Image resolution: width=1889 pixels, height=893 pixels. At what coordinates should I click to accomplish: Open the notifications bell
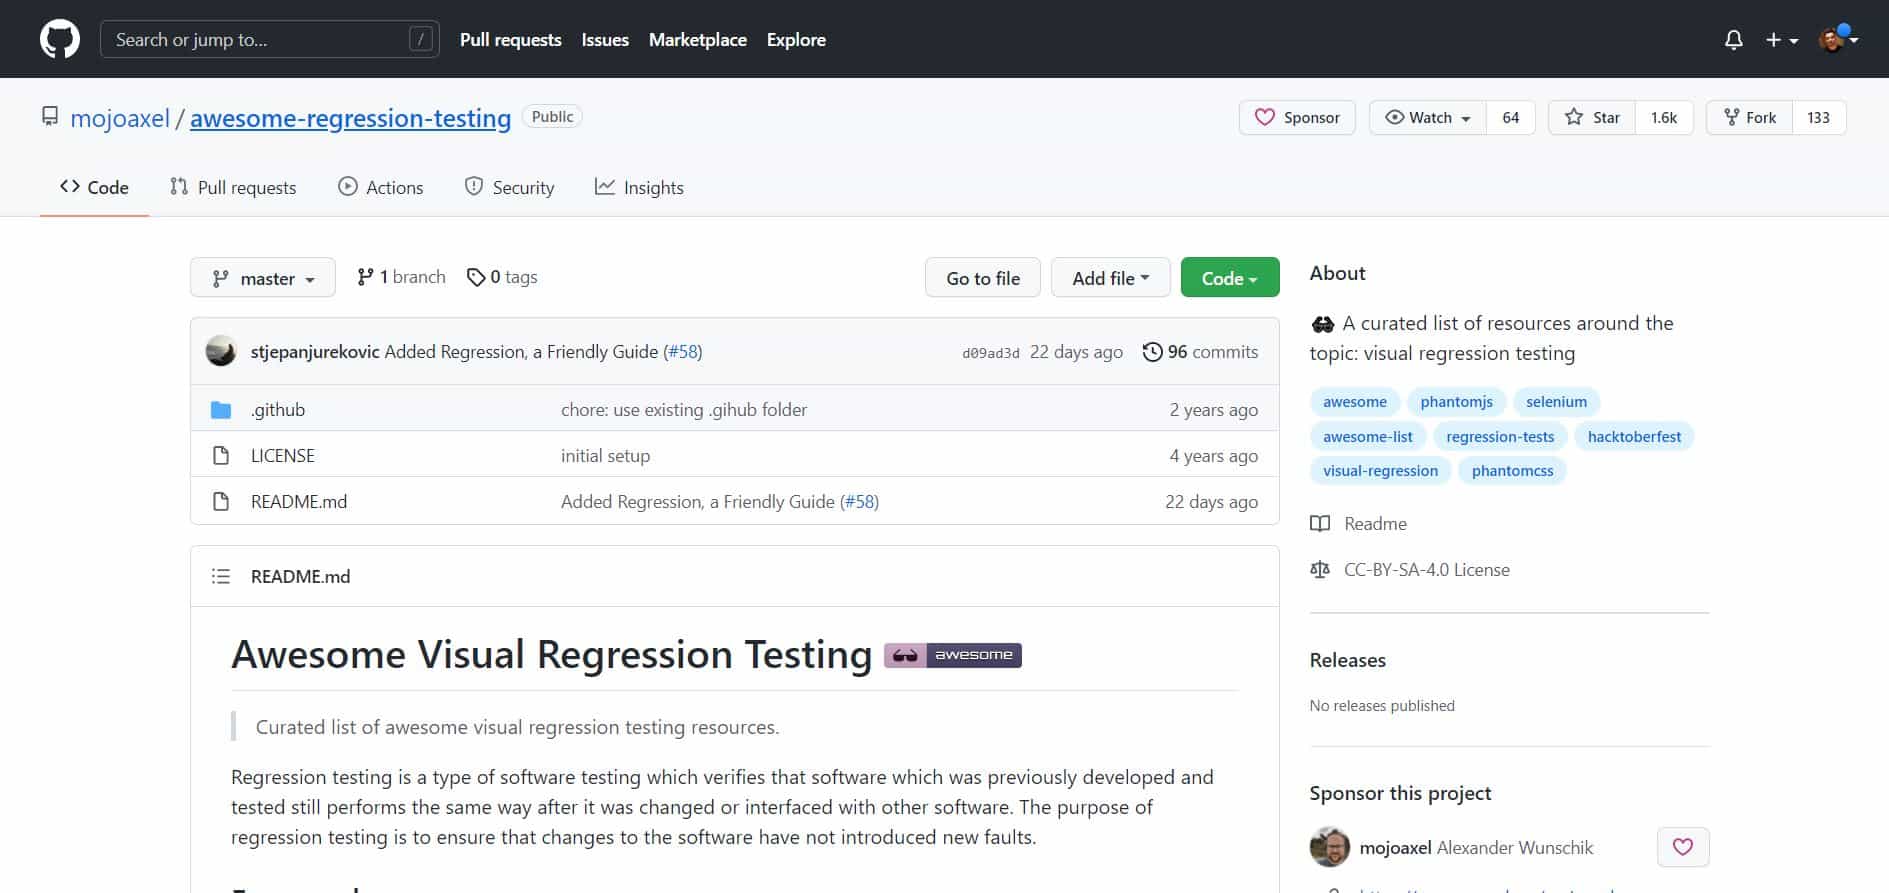[1733, 40]
